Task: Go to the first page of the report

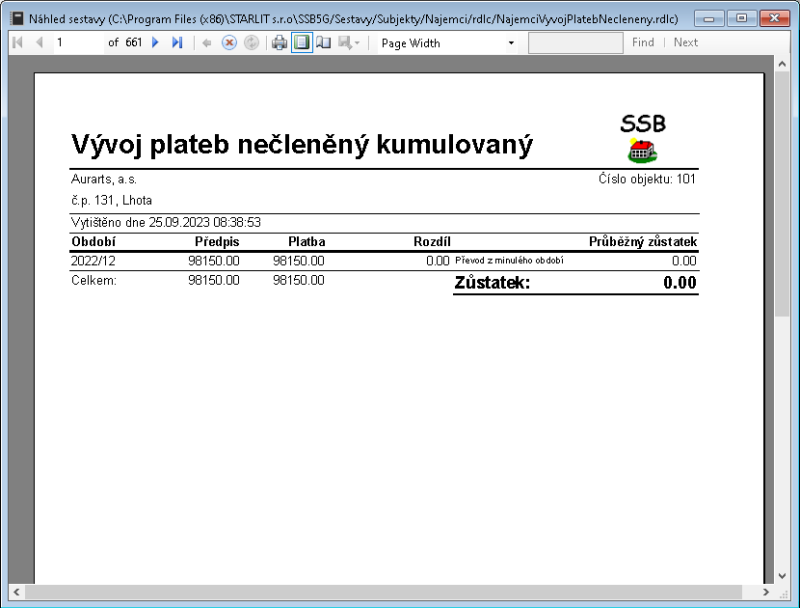Action: coord(17,42)
